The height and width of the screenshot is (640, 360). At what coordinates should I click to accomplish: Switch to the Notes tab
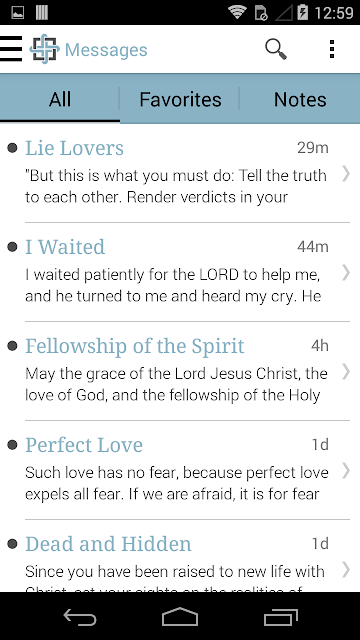pos(300,99)
